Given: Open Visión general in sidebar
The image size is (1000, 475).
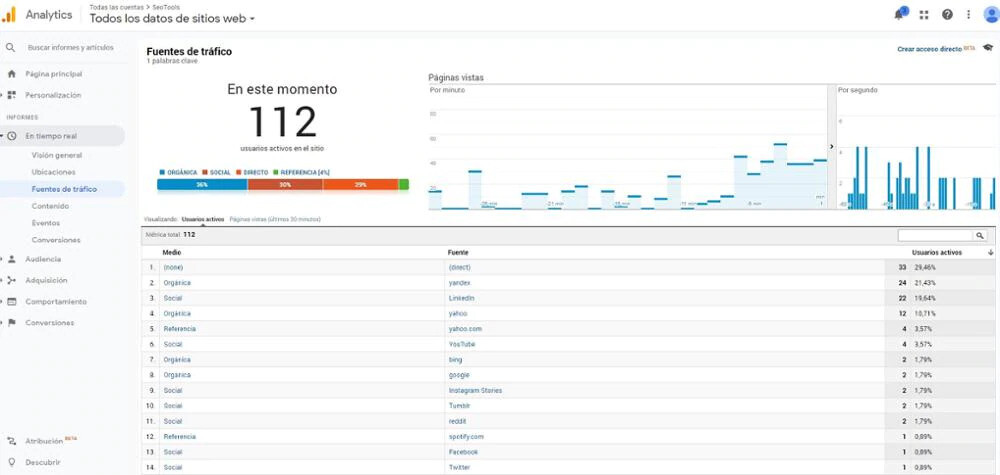Looking at the screenshot, I should click(x=57, y=155).
